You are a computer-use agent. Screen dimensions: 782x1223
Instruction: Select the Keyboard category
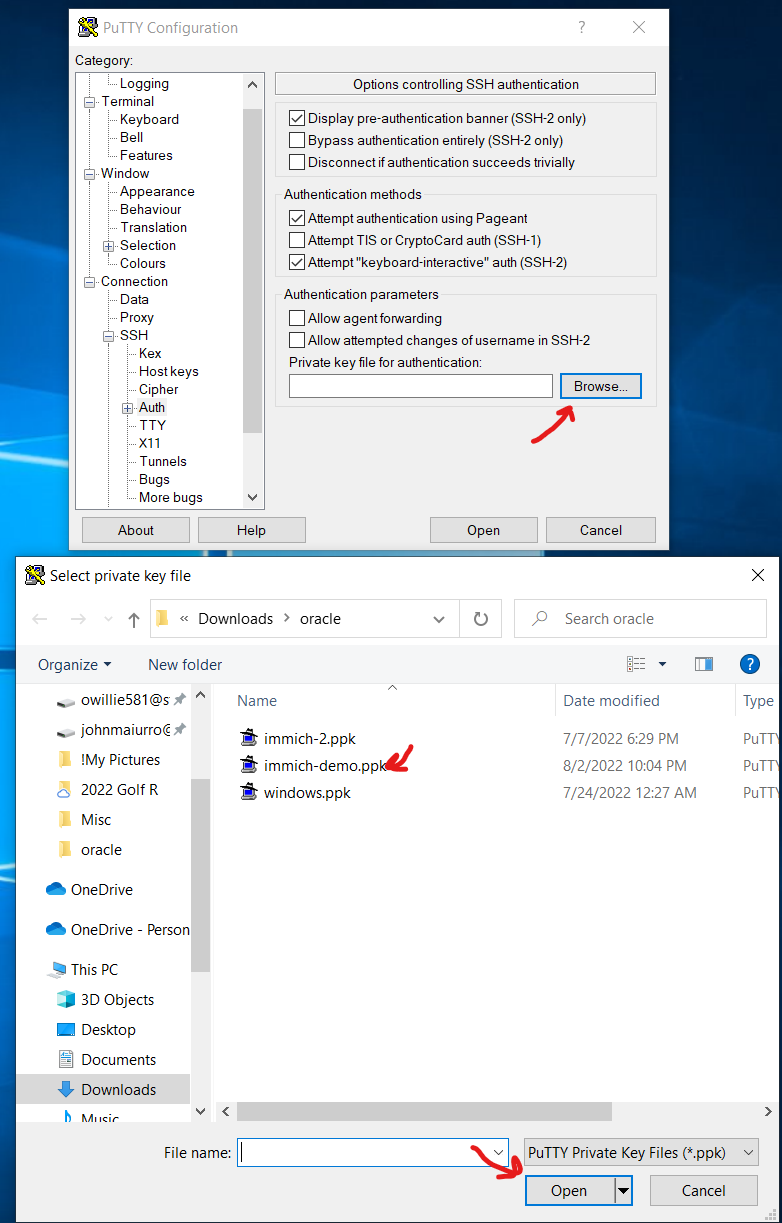point(149,119)
